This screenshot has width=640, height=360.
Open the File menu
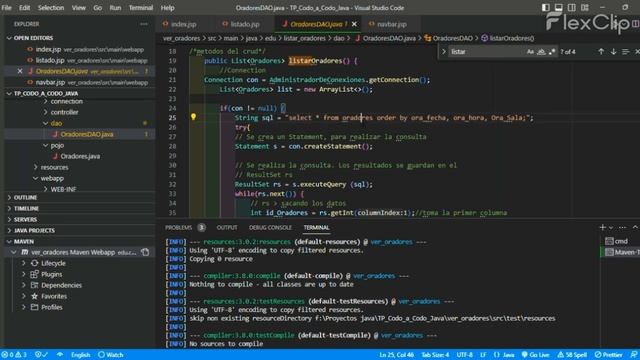tap(7, 7)
